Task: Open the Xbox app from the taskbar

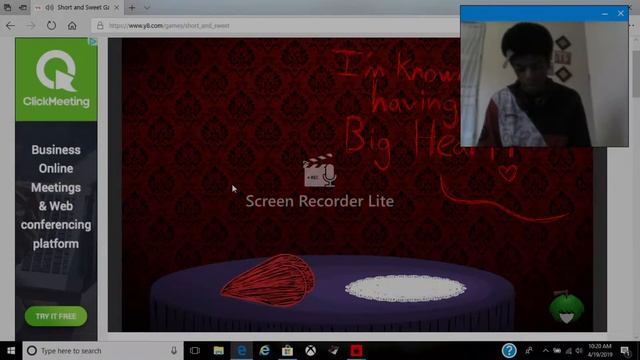Action: tap(311, 351)
